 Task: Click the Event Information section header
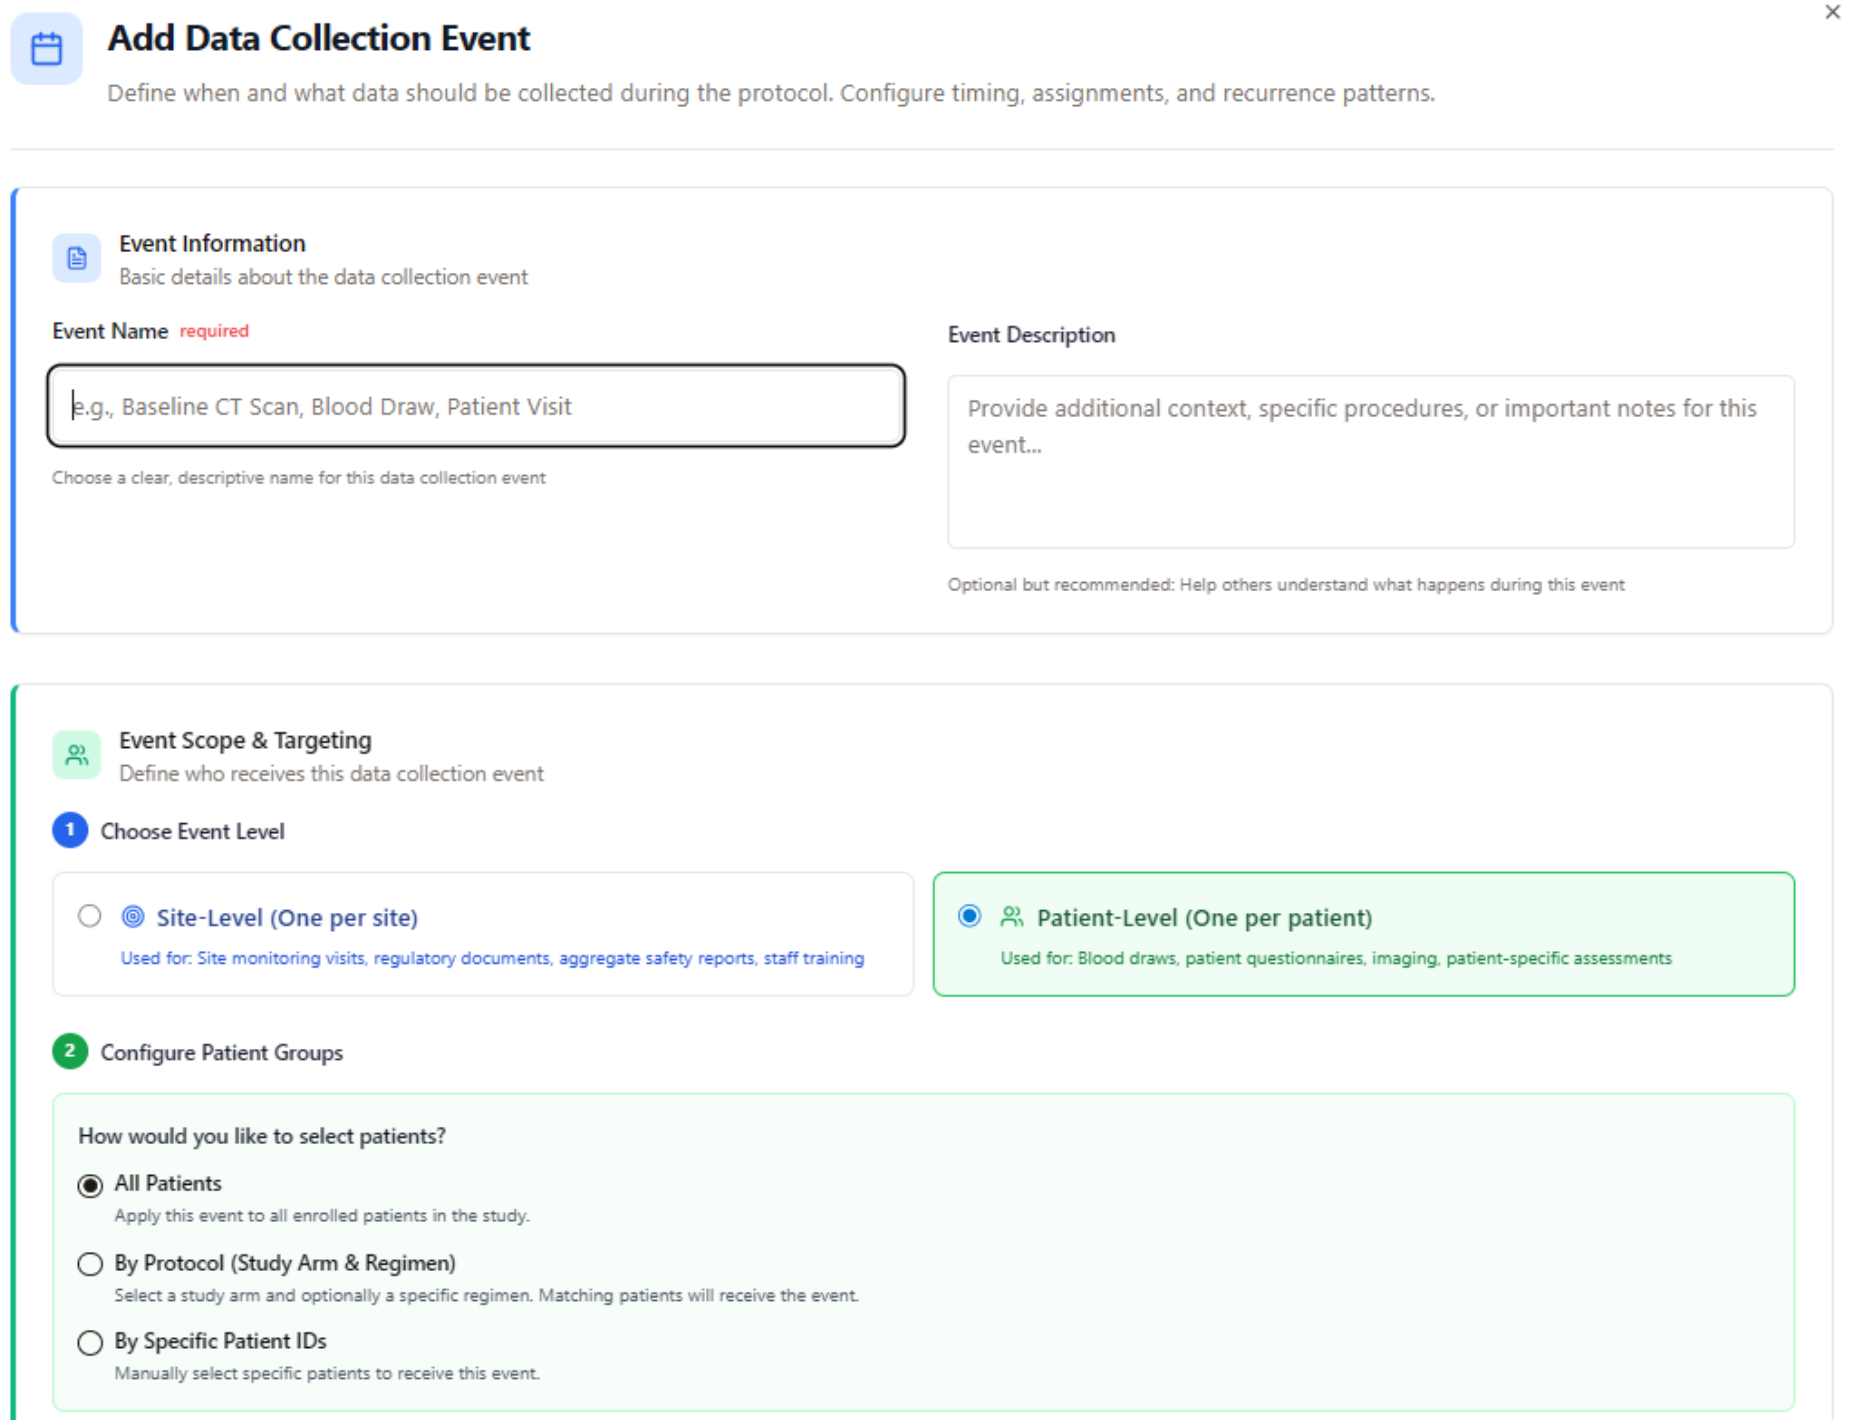point(211,243)
